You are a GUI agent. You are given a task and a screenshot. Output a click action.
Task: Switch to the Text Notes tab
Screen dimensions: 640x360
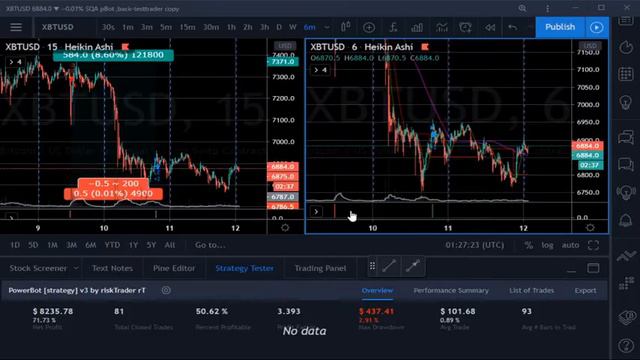pyautogui.click(x=112, y=268)
